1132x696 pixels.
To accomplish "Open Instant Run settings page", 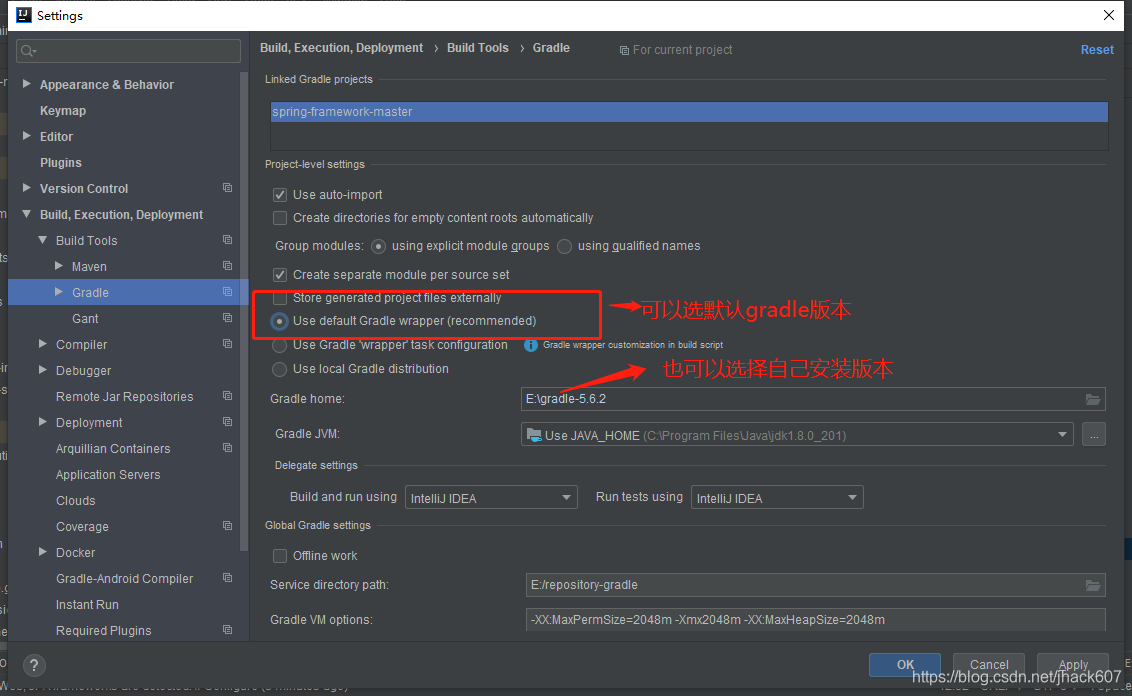I will (87, 604).
